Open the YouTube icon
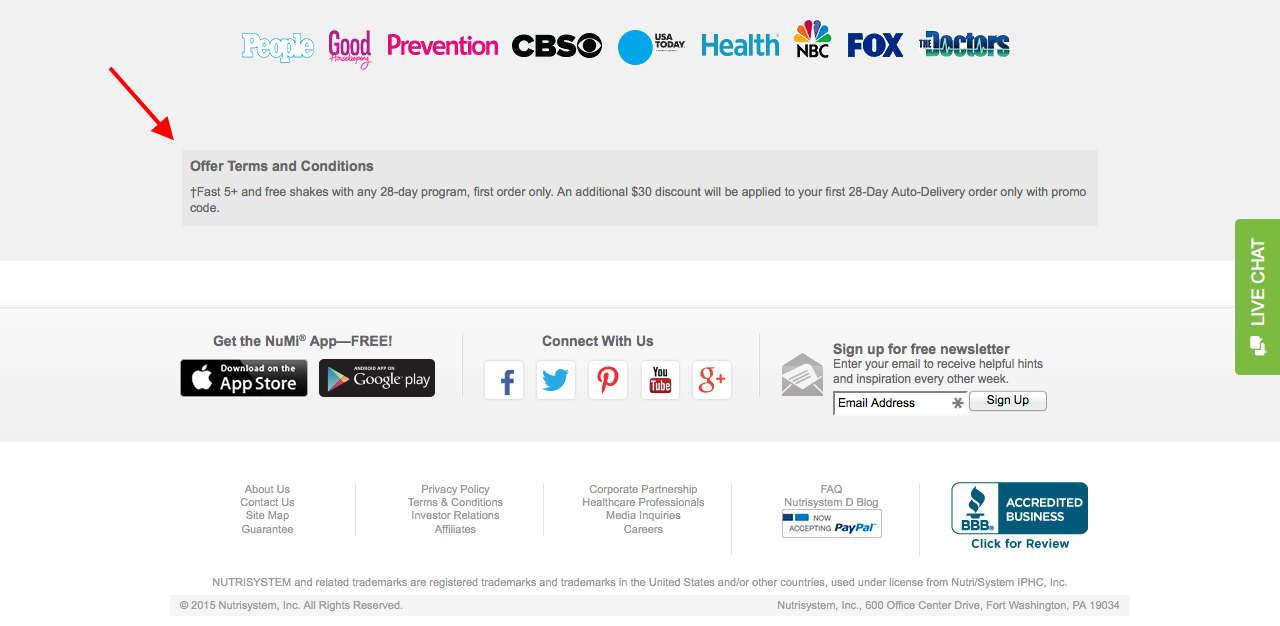 (660, 380)
